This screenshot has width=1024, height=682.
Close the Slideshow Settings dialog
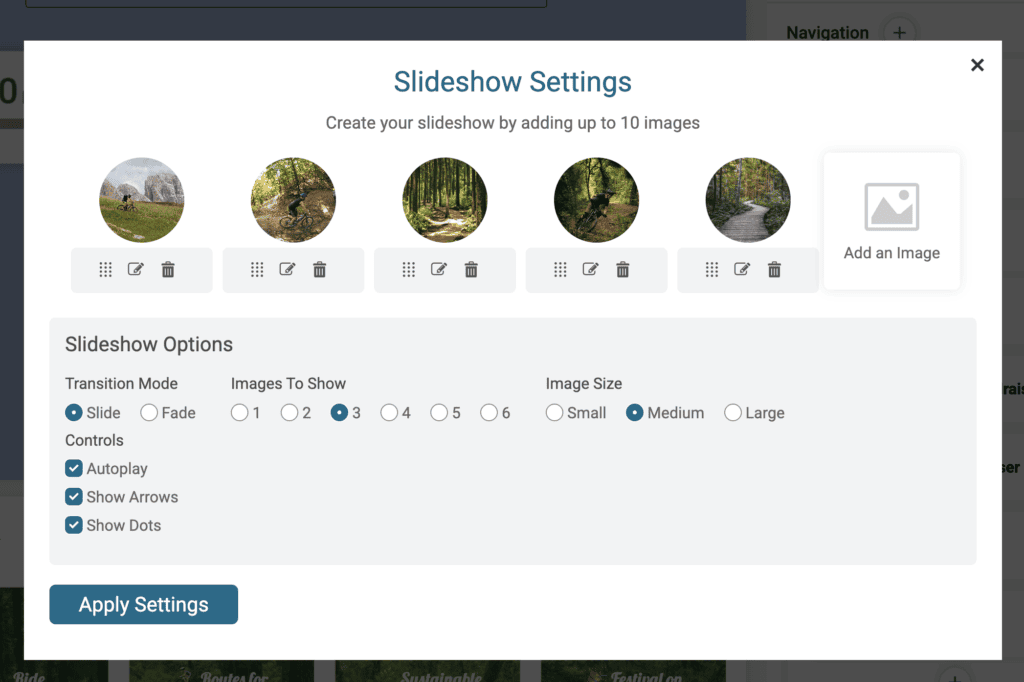click(977, 65)
